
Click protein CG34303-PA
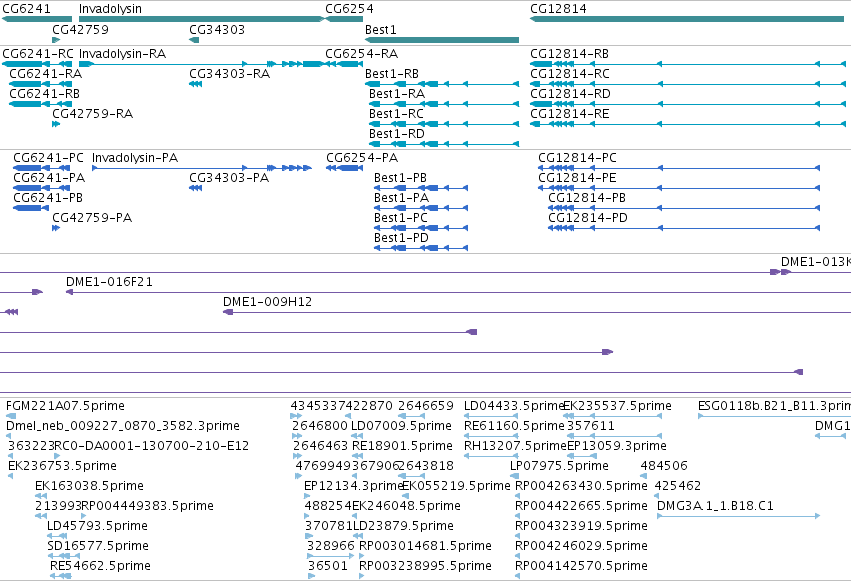[229, 178]
